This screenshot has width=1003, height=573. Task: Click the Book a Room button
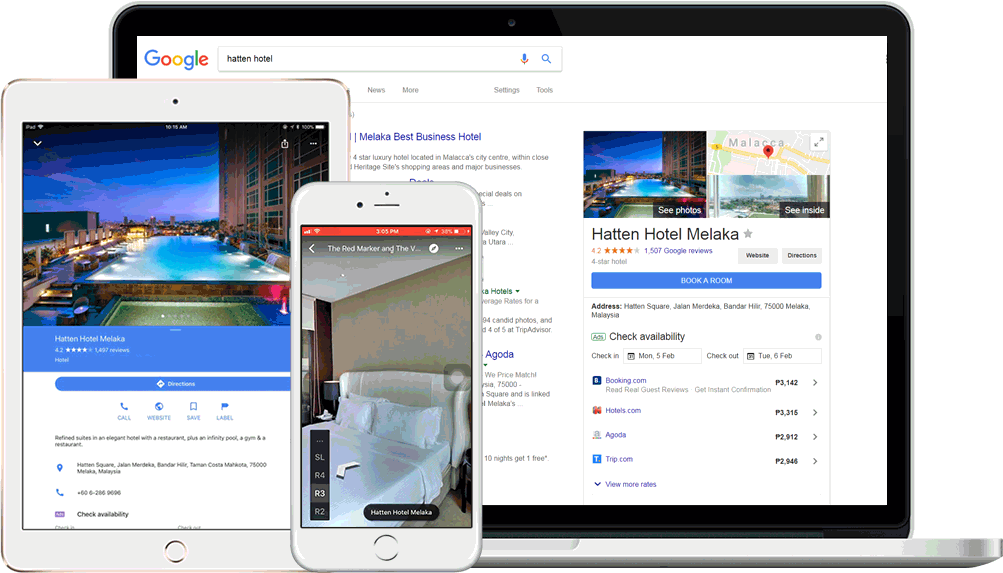coord(706,281)
